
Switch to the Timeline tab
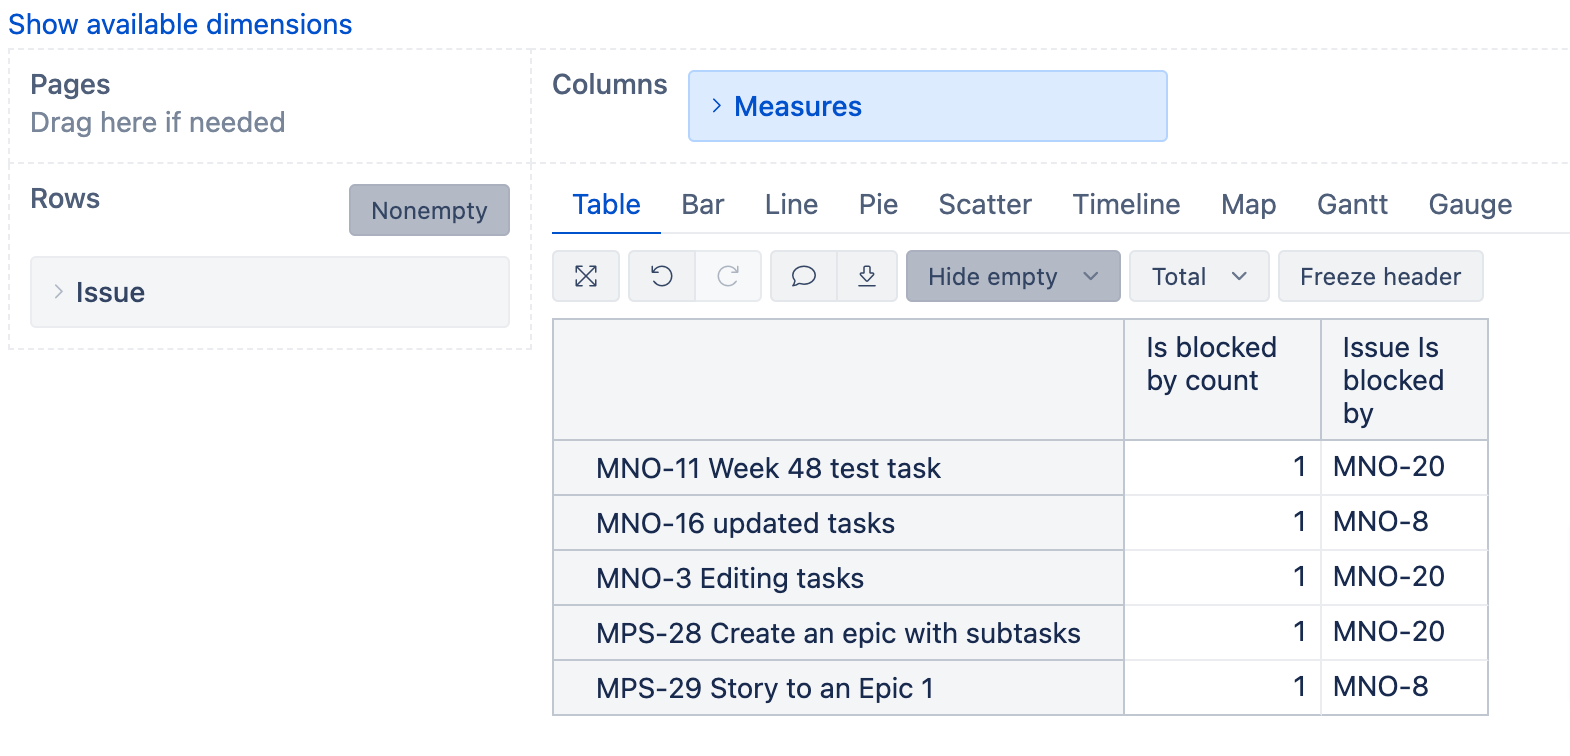pyautogui.click(x=1126, y=204)
